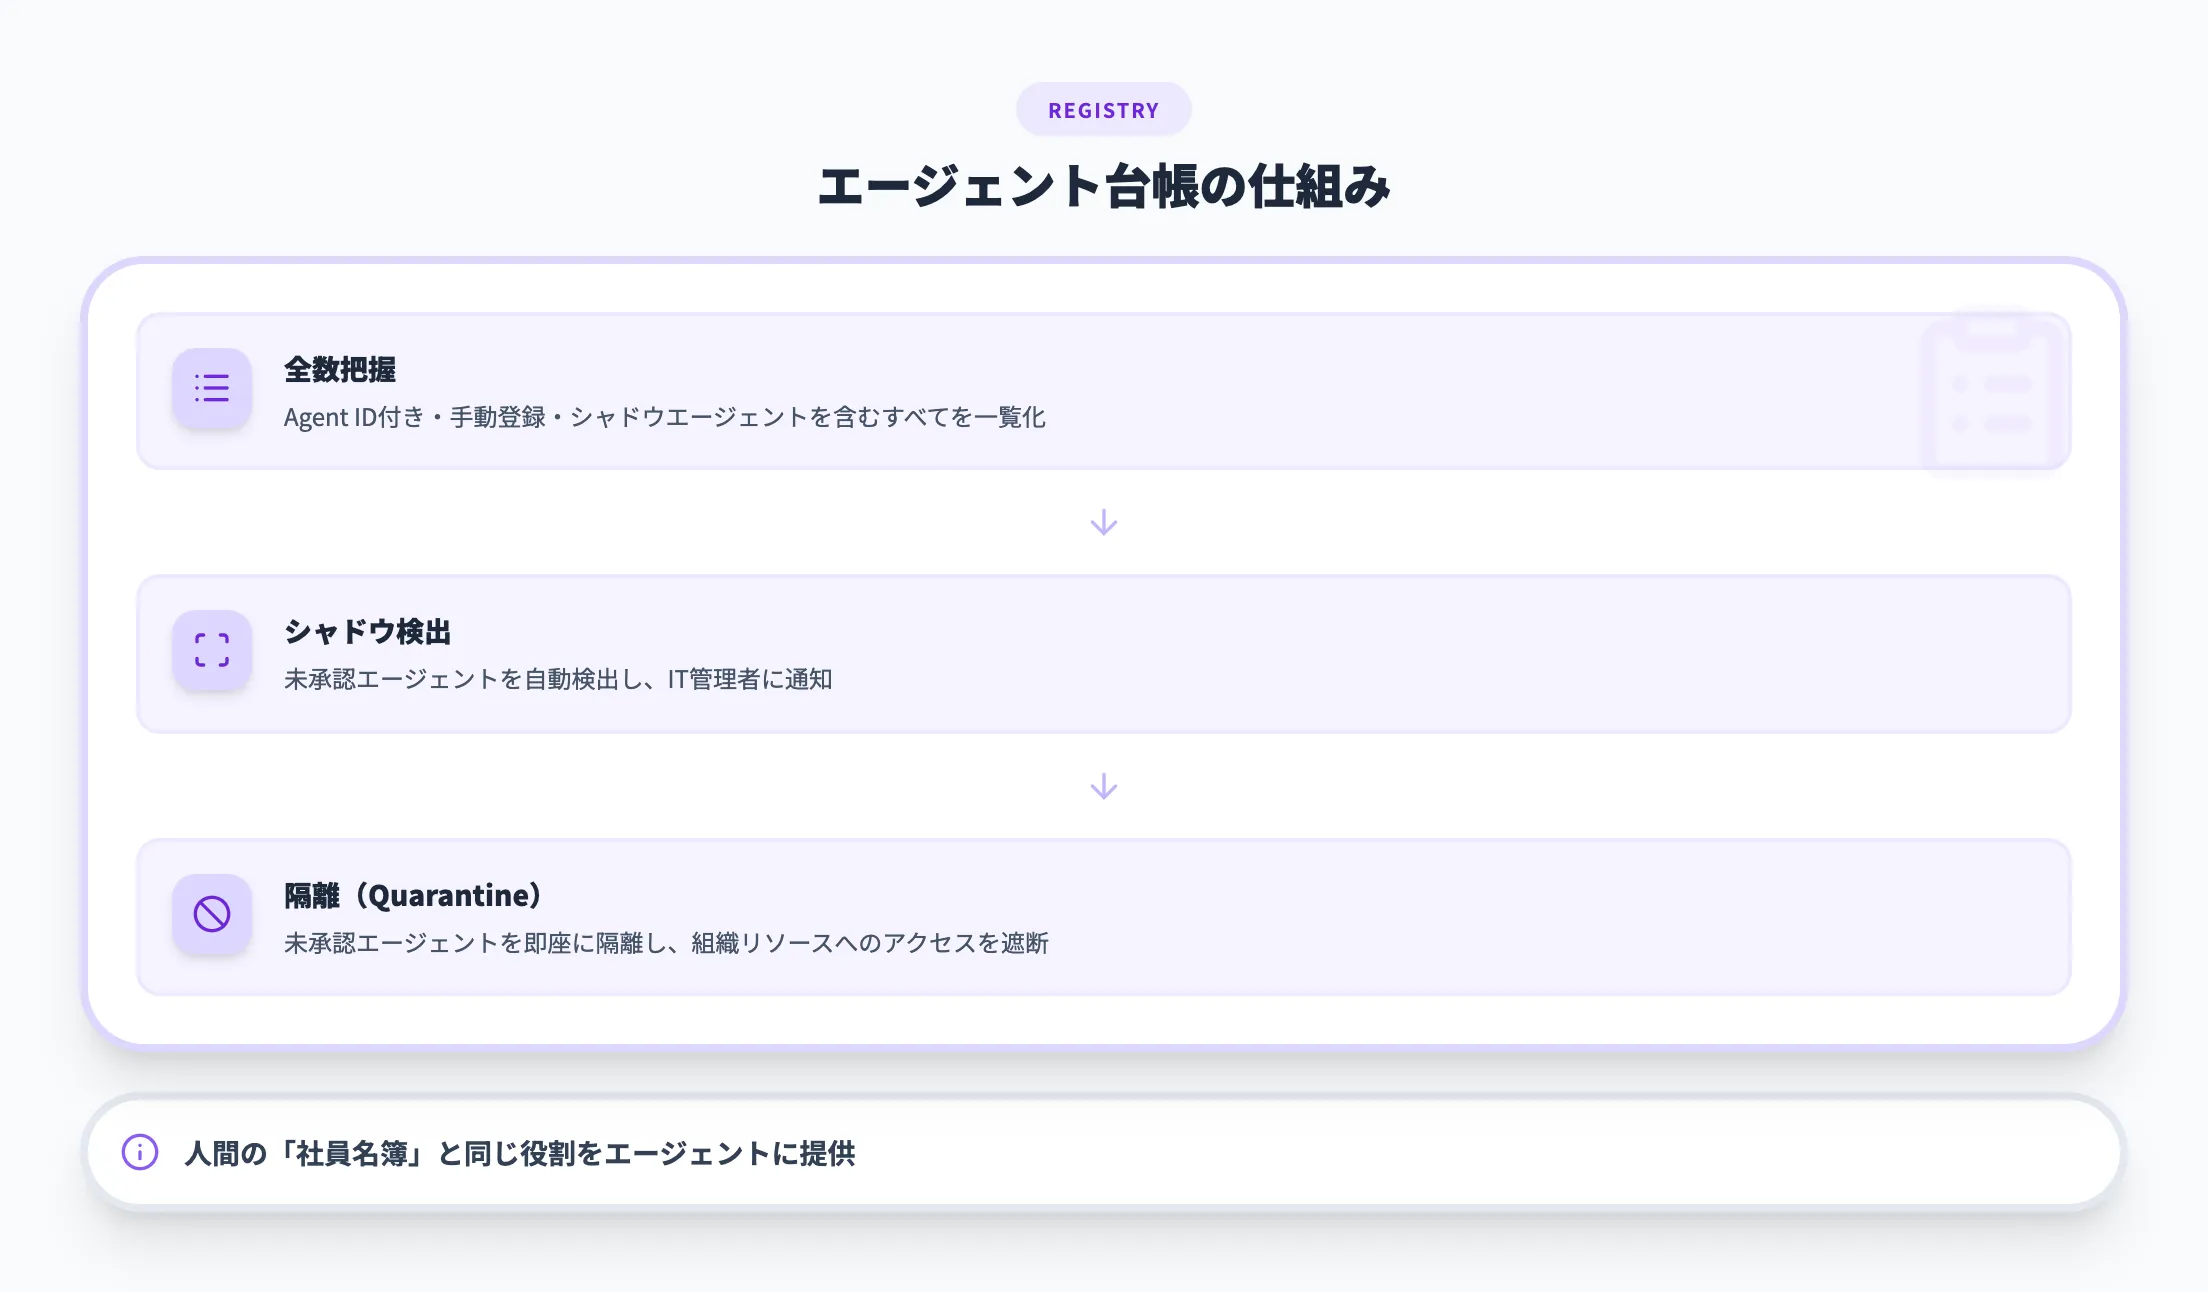Click the down arrow between シャドウ検出 and 隔離
The image size is (2208, 1292).
[x=1103, y=786]
